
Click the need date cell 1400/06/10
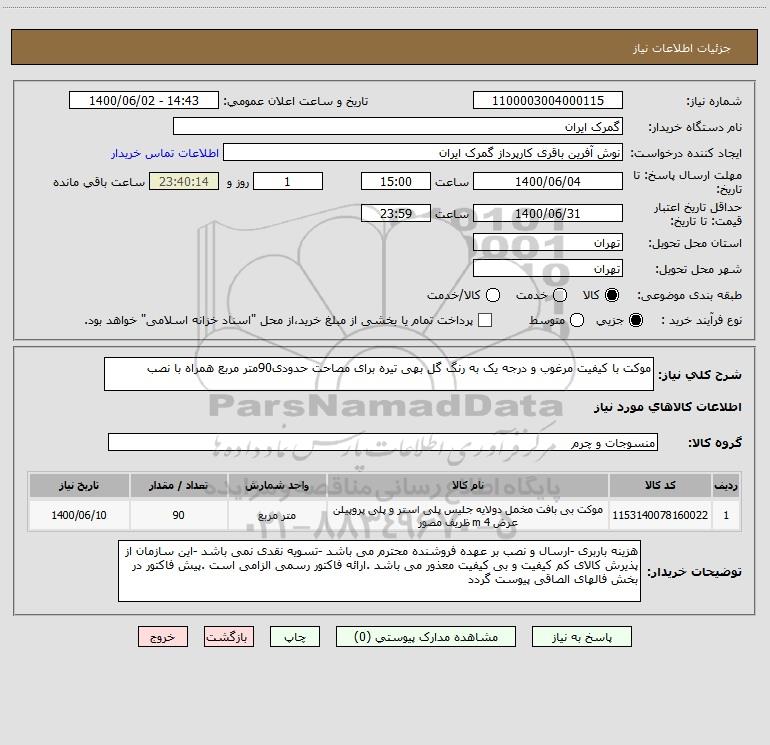[79, 515]
